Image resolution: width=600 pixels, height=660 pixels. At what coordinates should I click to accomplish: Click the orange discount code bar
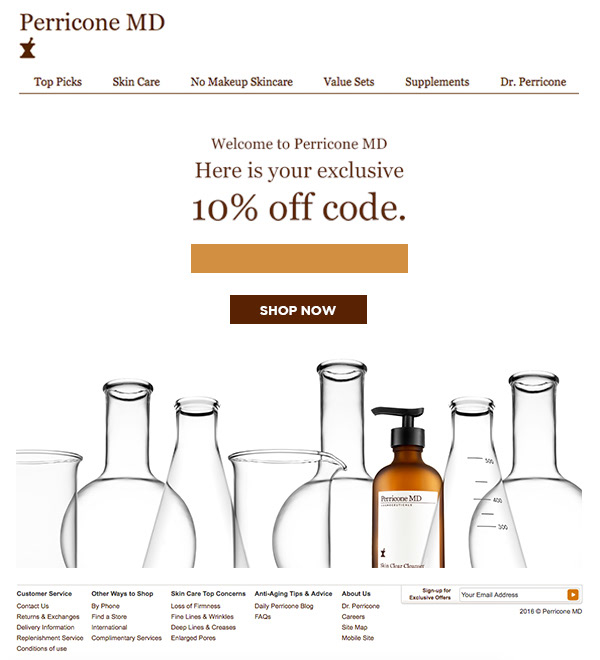pos(299,258)
